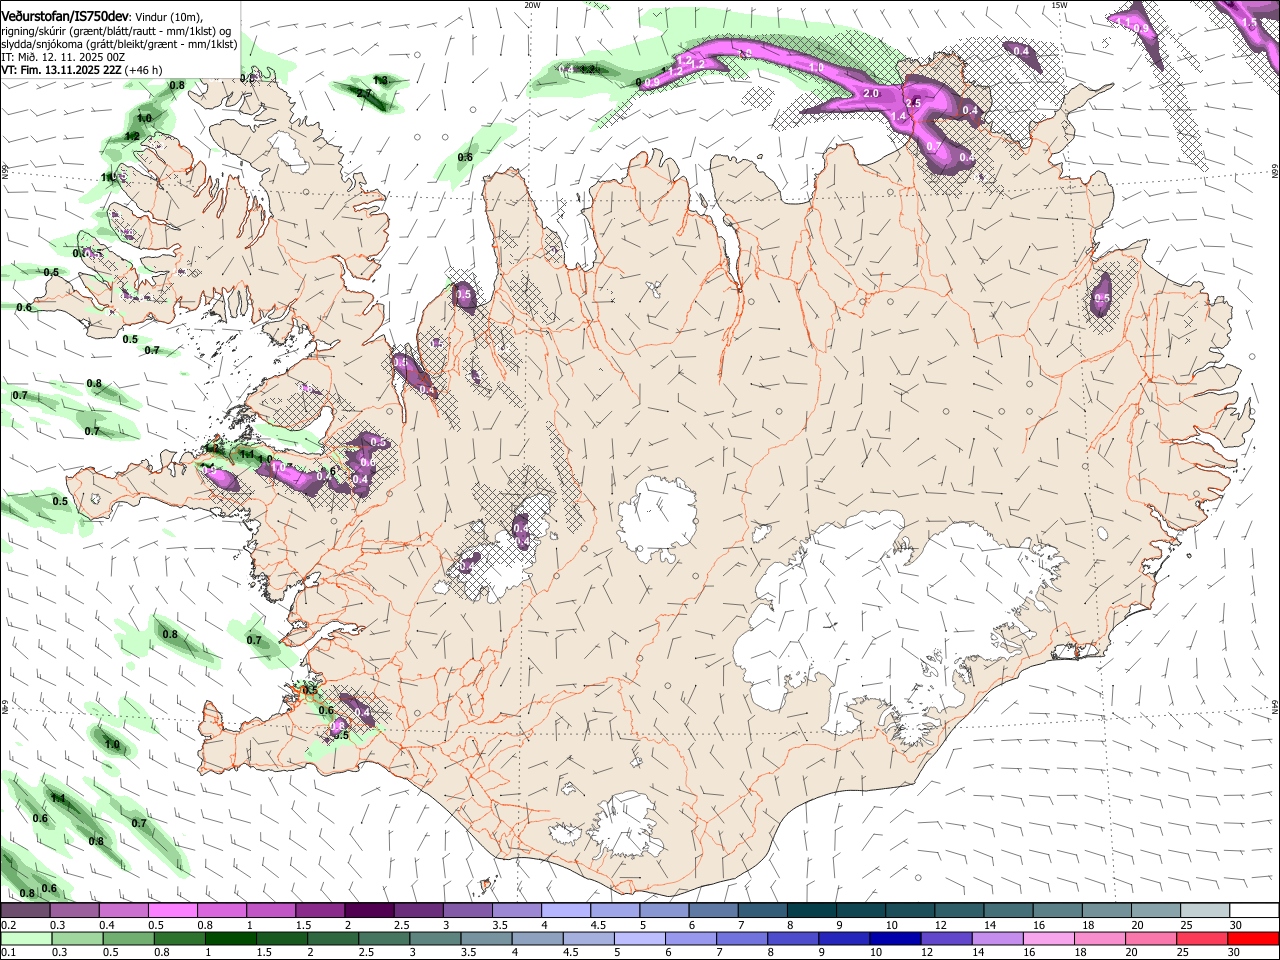Pick the bright magenta-pink swatch in snow scale
The width and height of the screenshot is (1280, 960).
click(172, 911)
